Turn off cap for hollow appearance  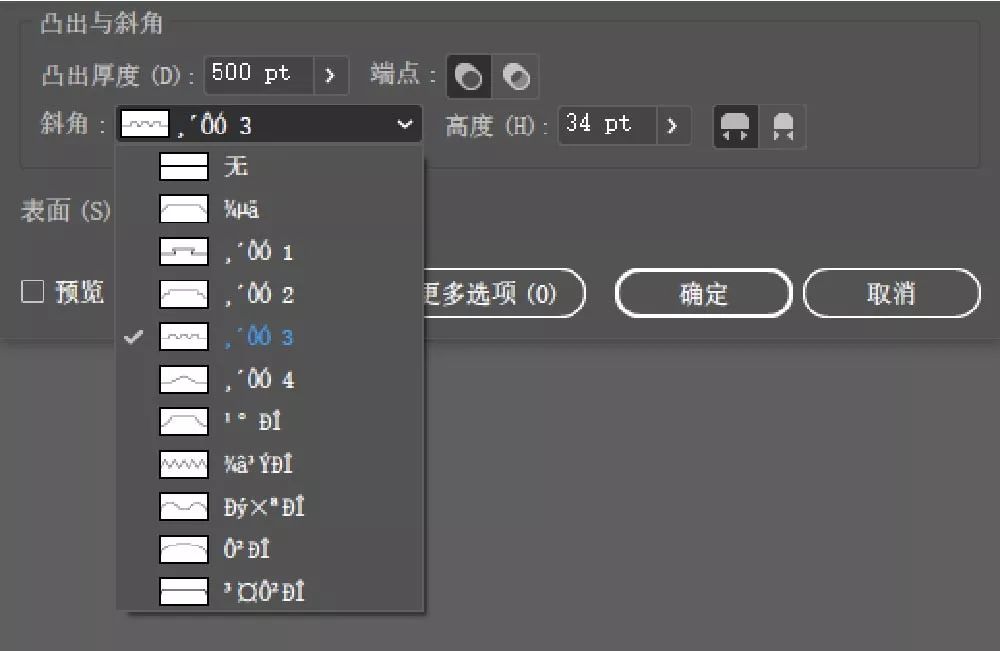516,76
